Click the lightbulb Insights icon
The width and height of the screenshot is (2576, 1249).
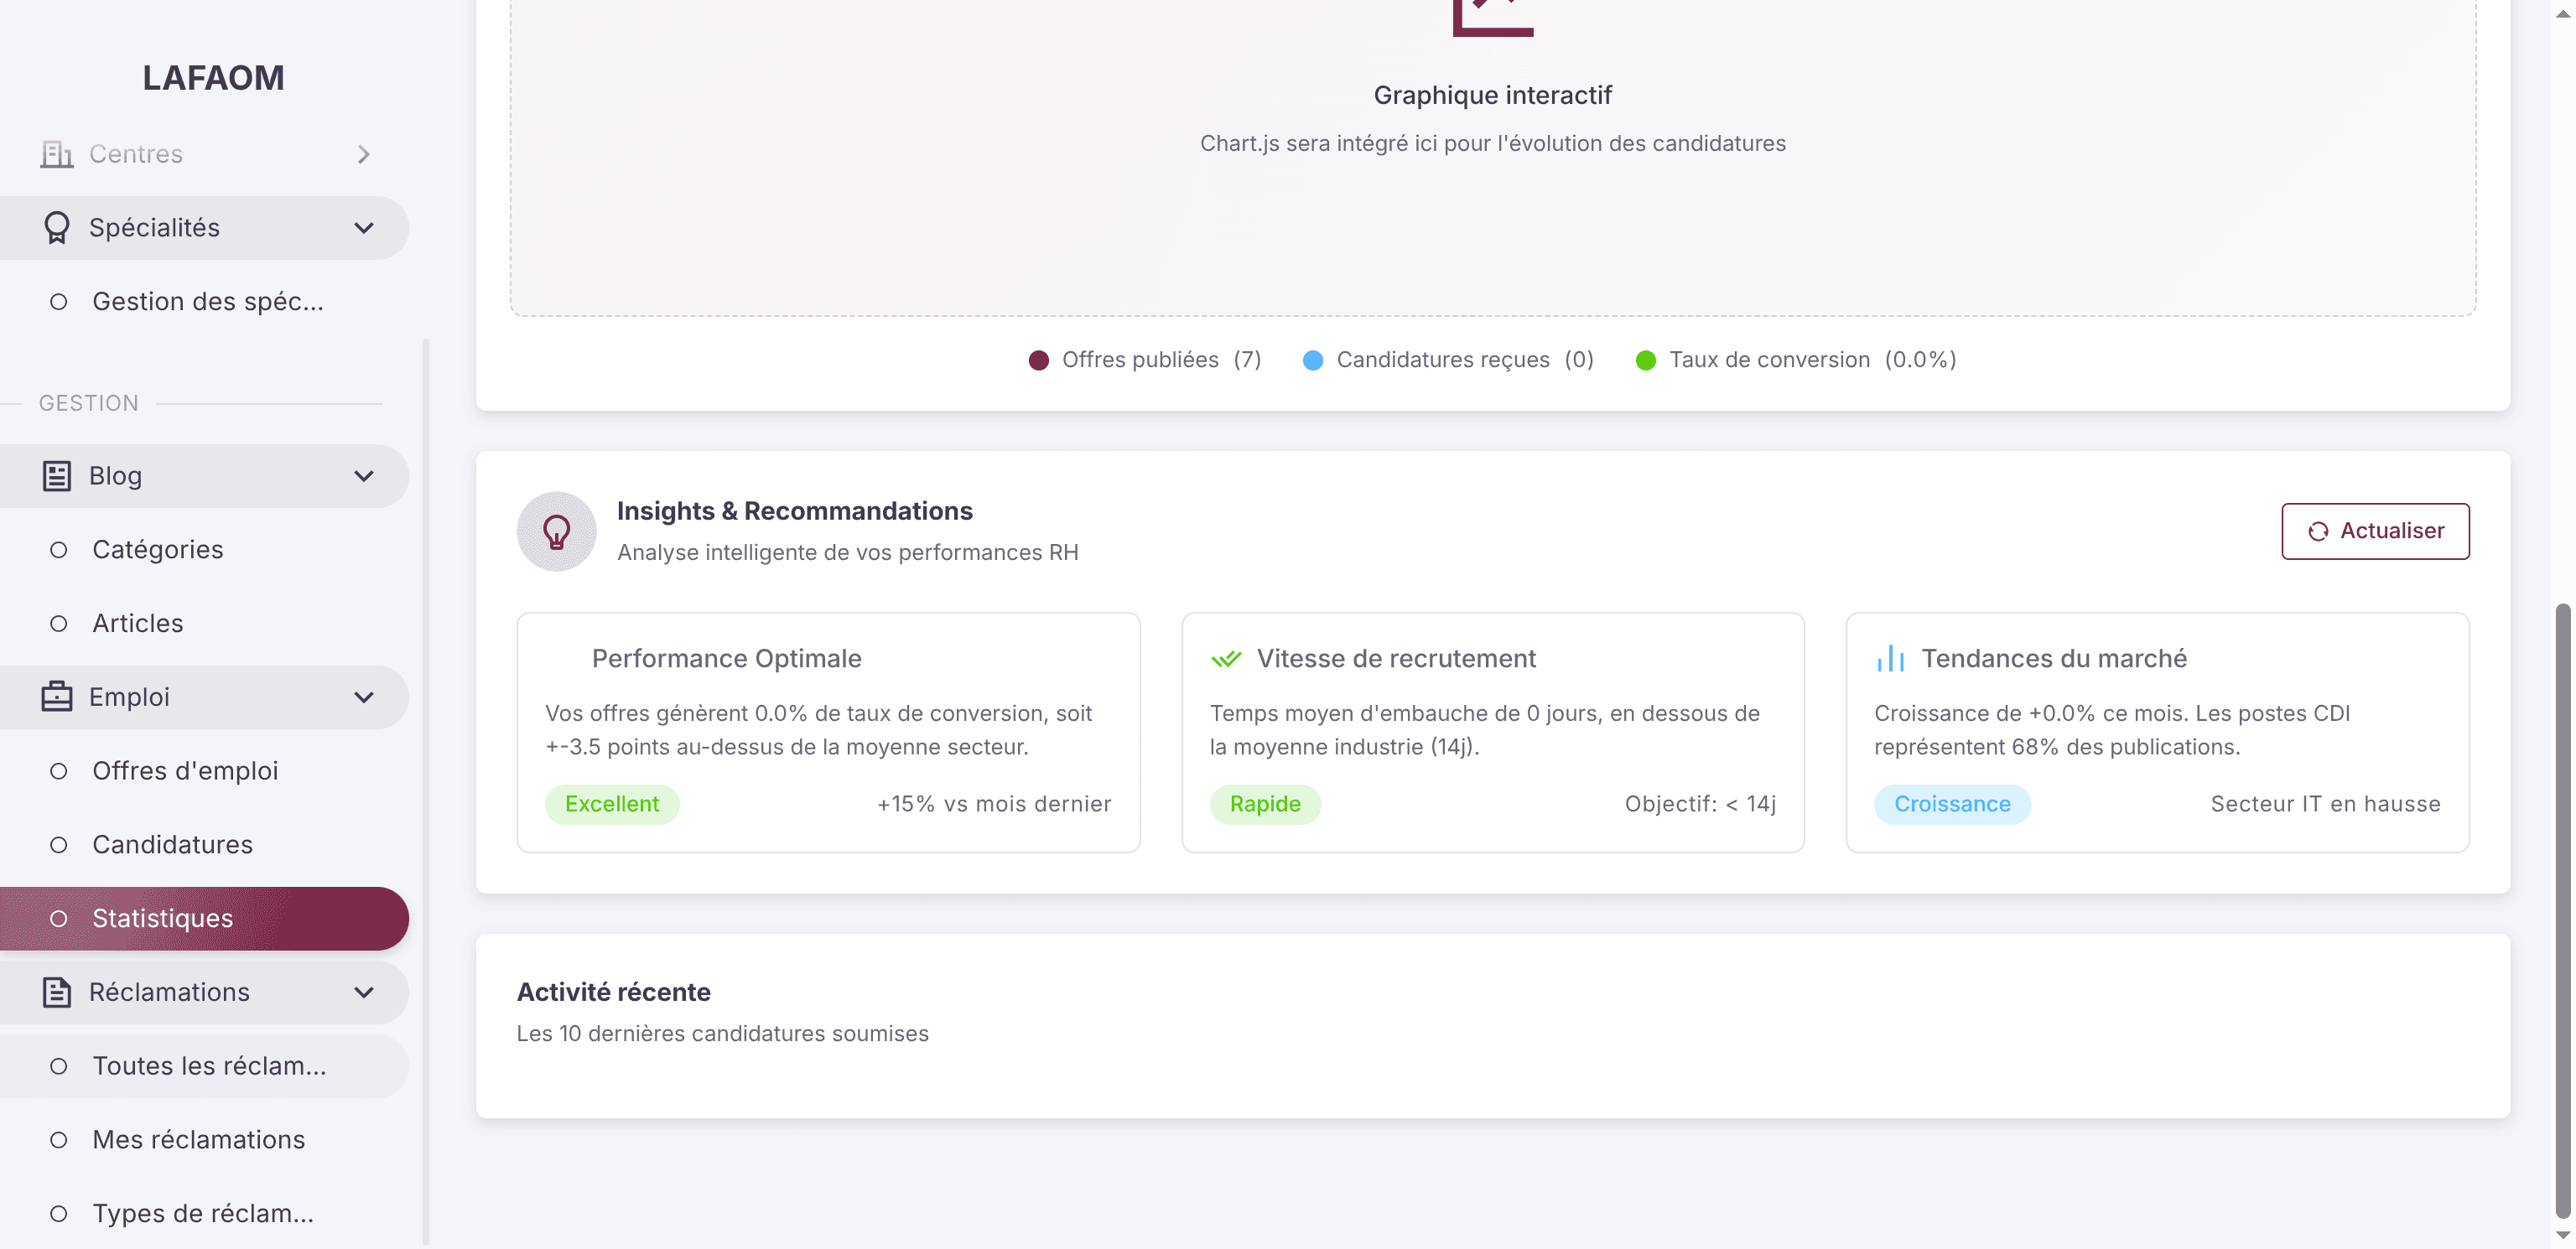click(557, 531)
